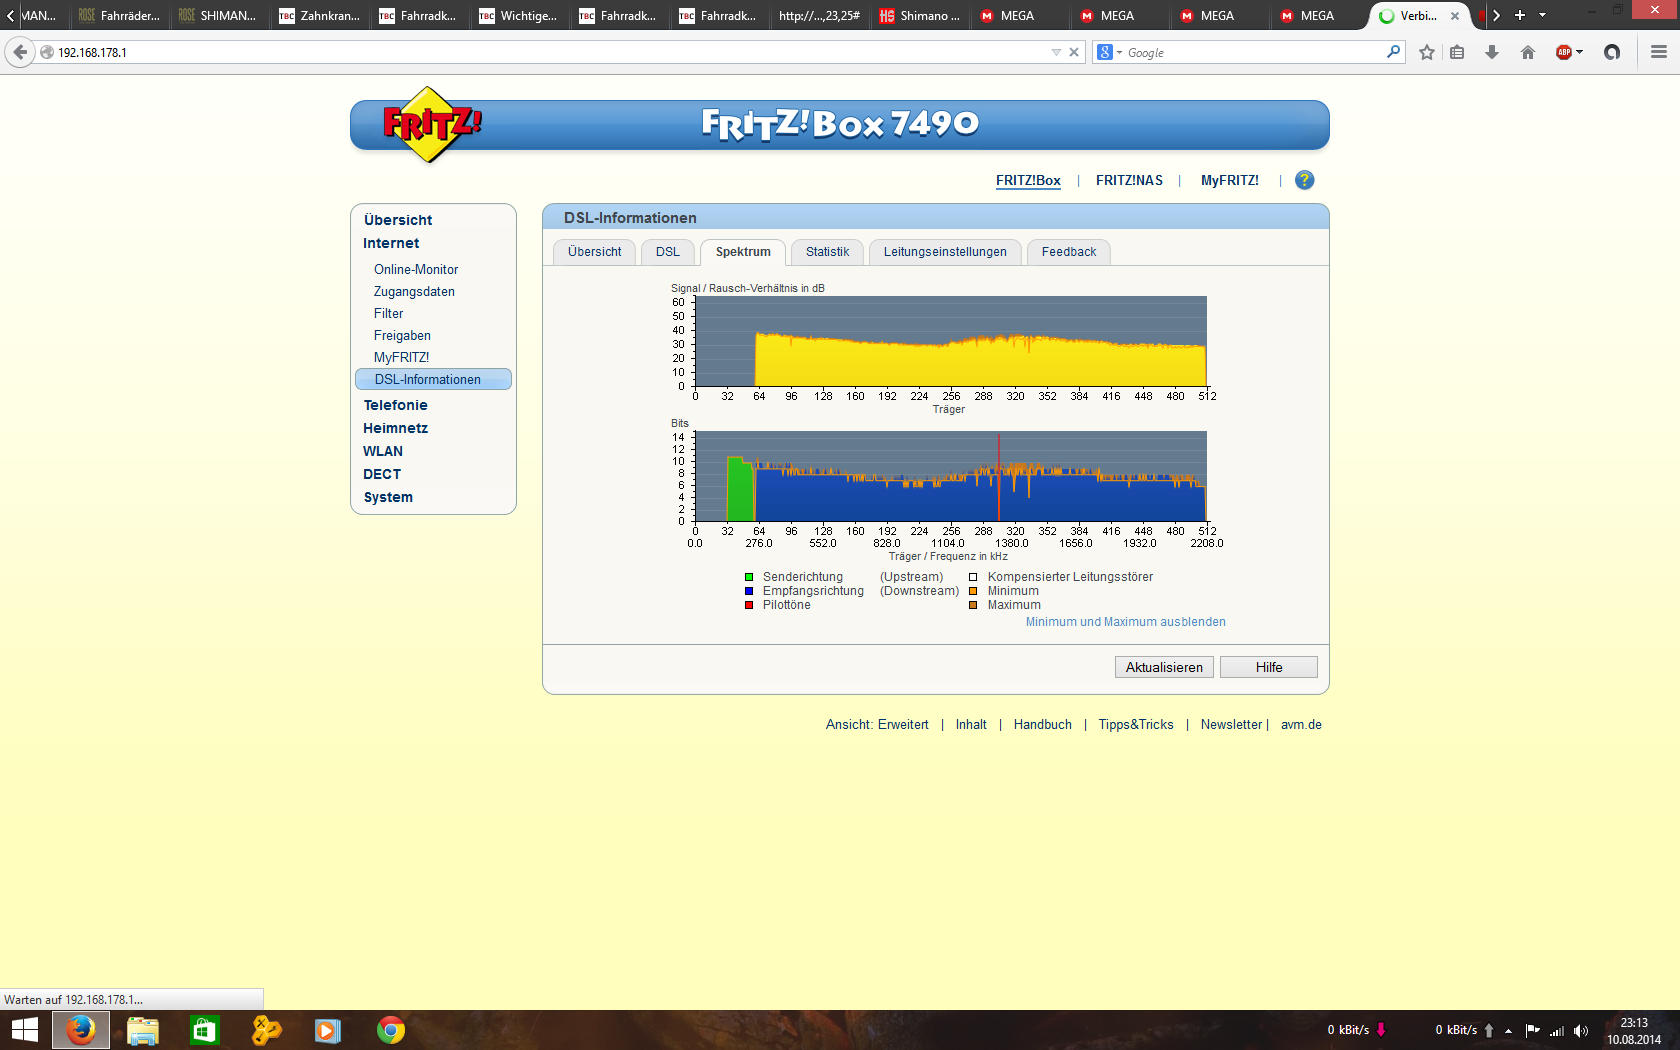Open the Adblock Plus dropdown arrow
Image resolution: width=1680 pixels, height=1050 pixels.
[x=1580, y=52]
